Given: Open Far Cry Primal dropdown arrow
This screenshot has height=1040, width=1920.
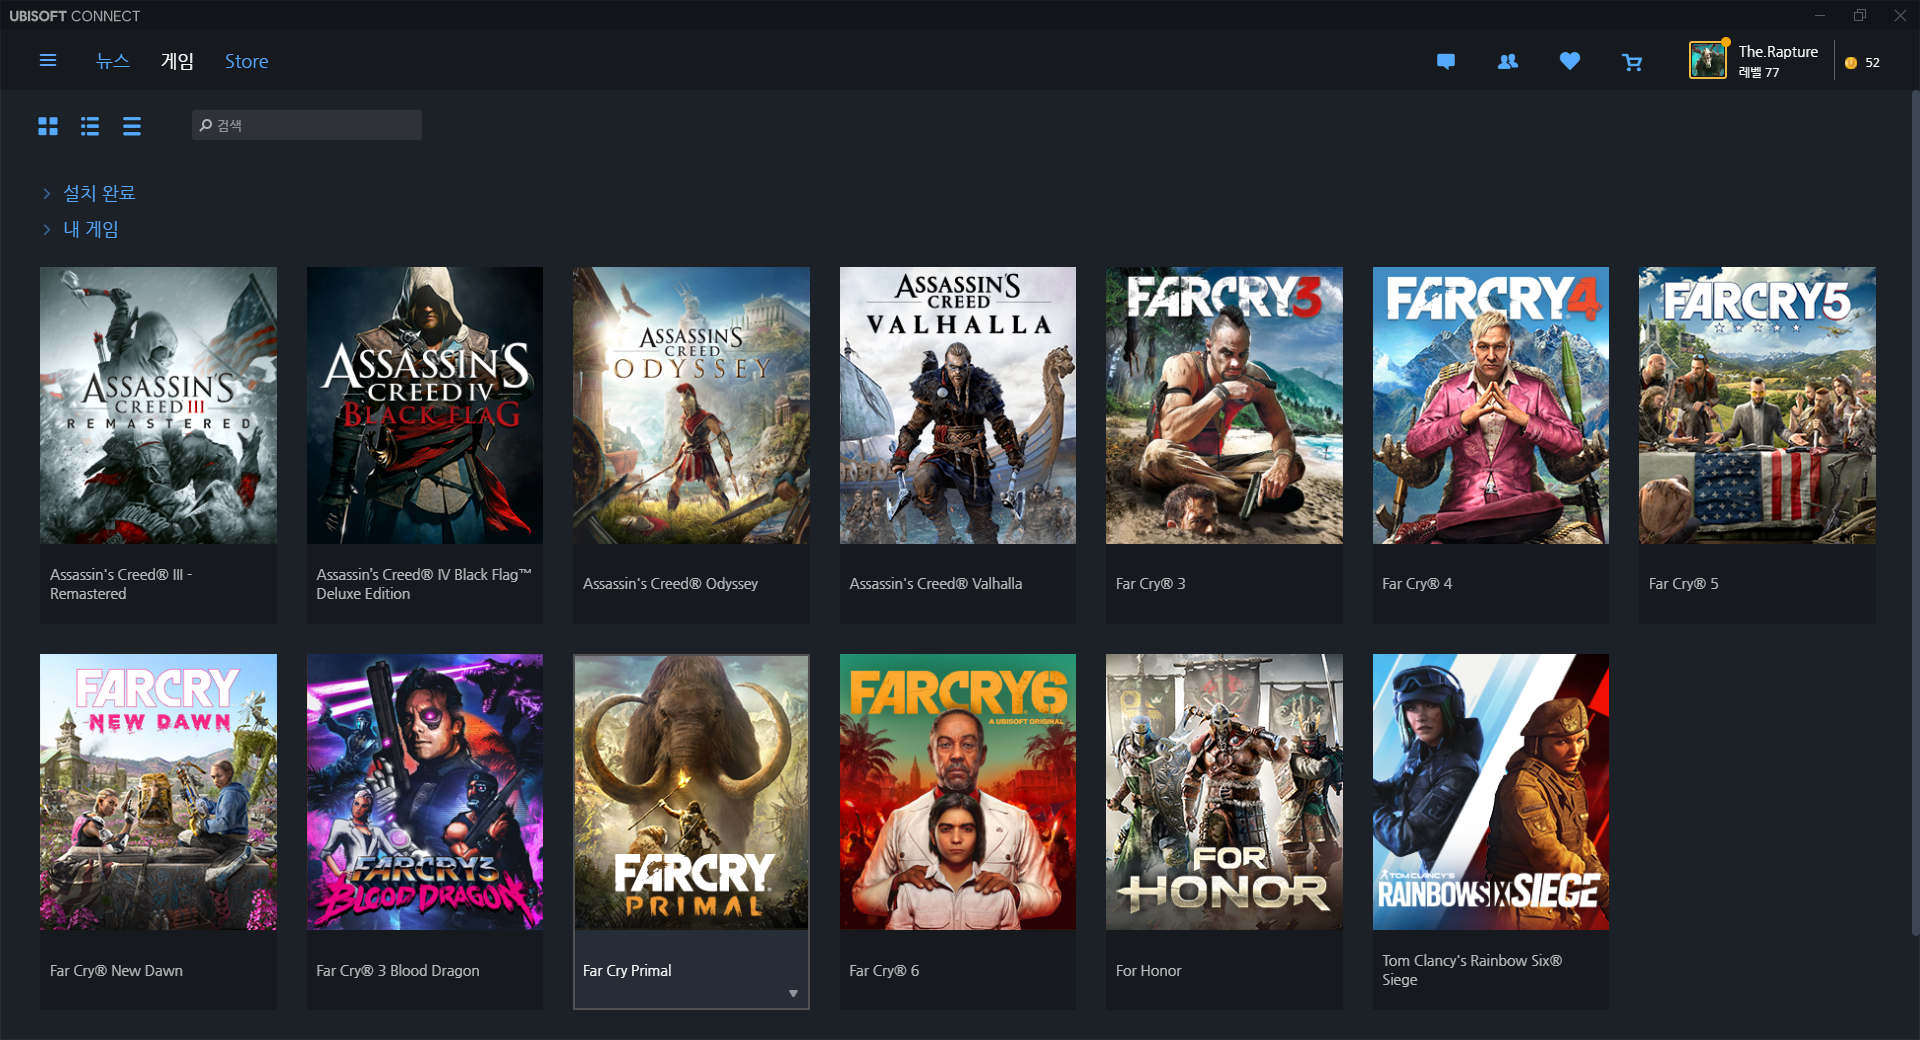Looking at the screenshot, I should [793, 993].
